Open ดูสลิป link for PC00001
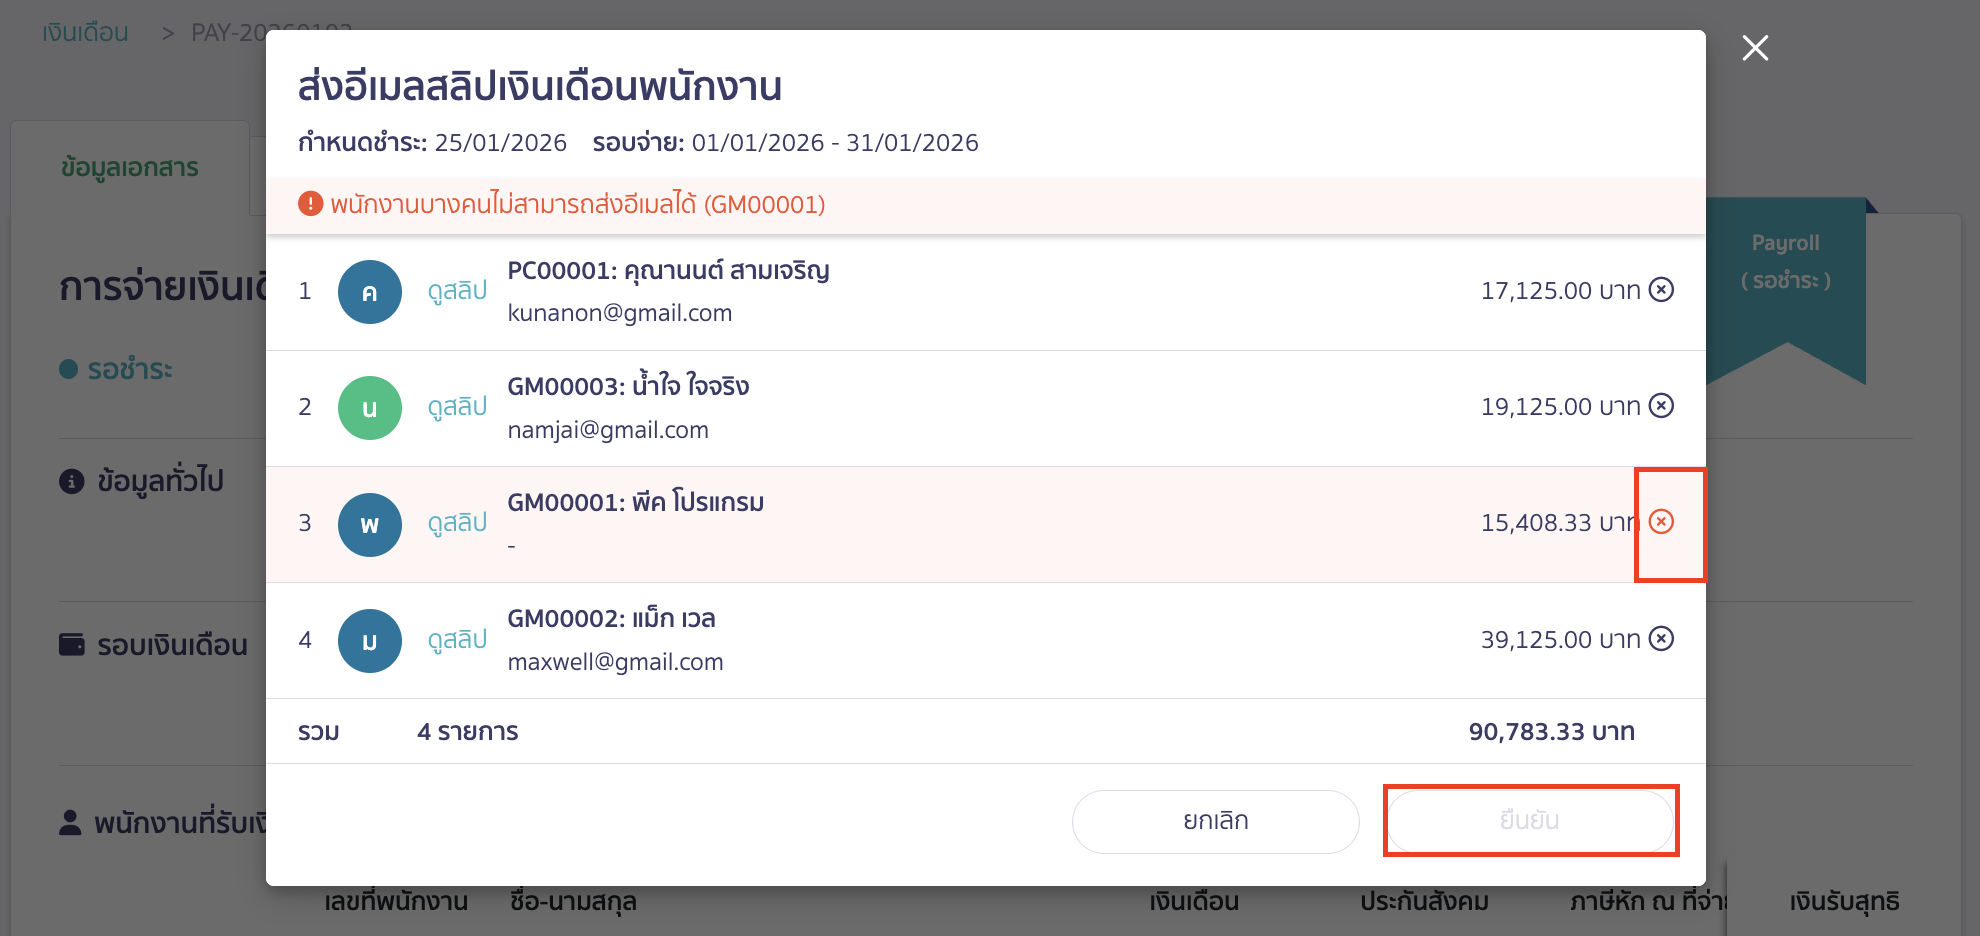 pos(457,291)
